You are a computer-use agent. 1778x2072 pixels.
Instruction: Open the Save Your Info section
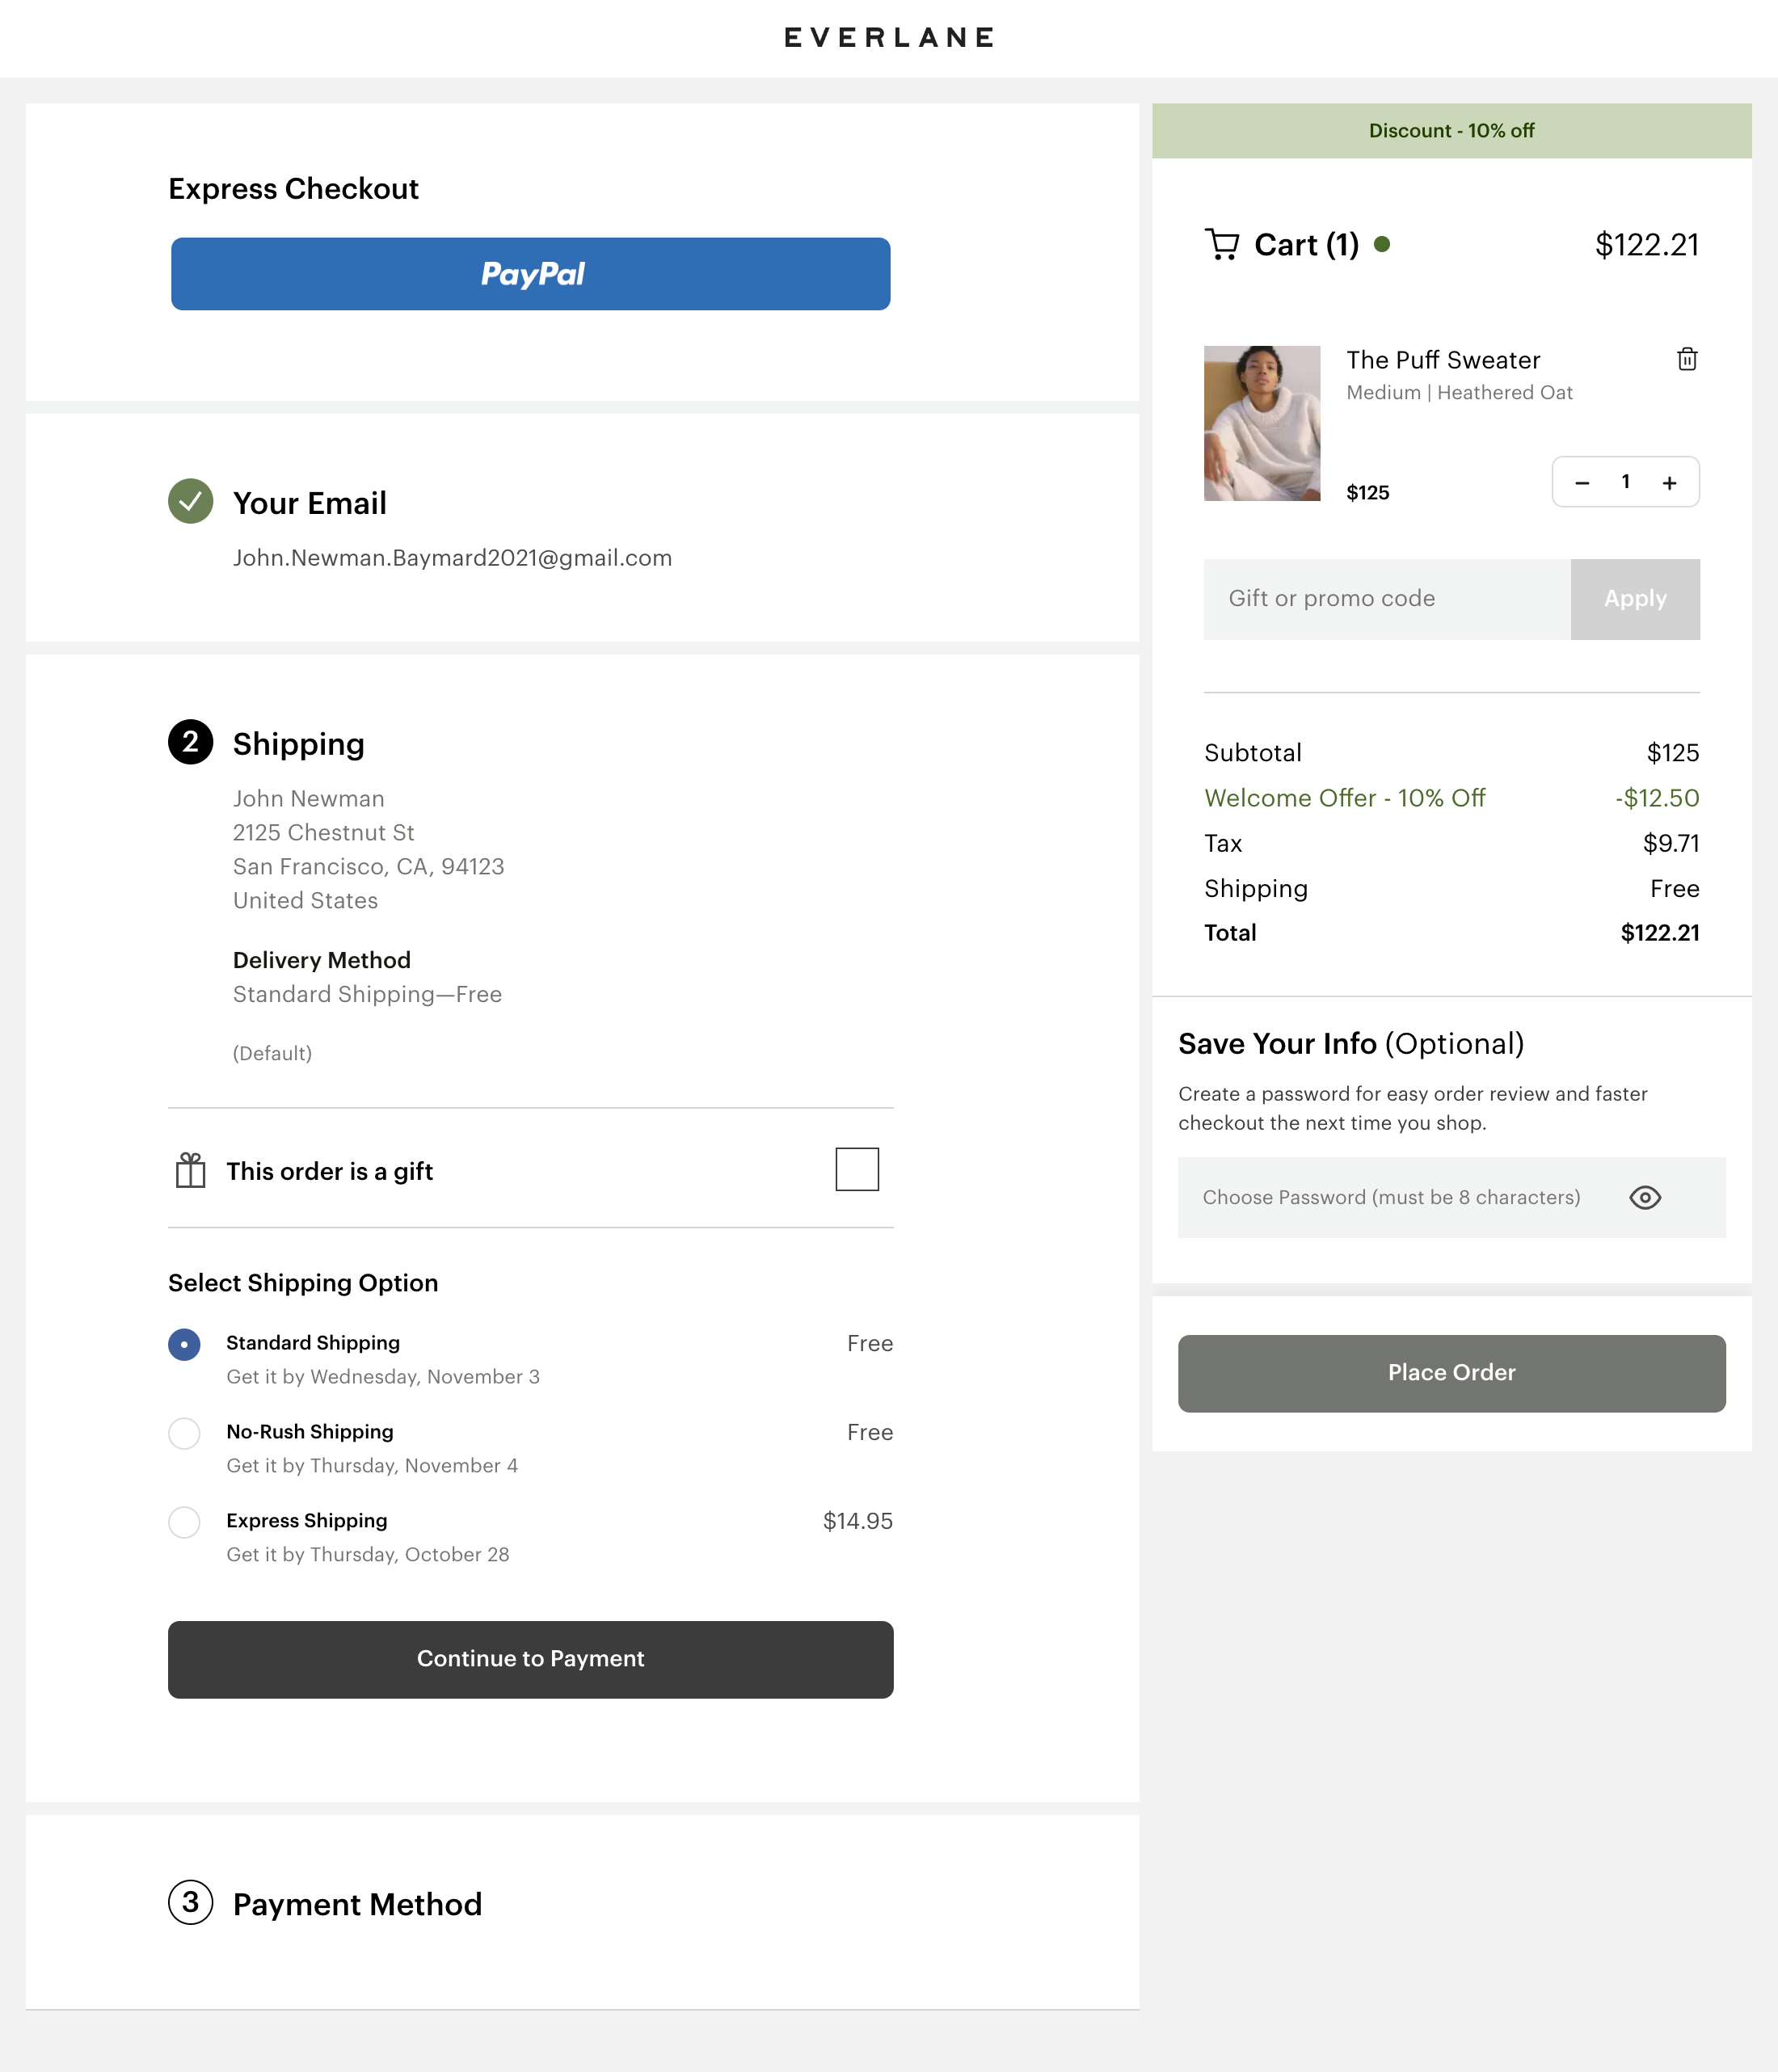(x=1350, y=1043)
